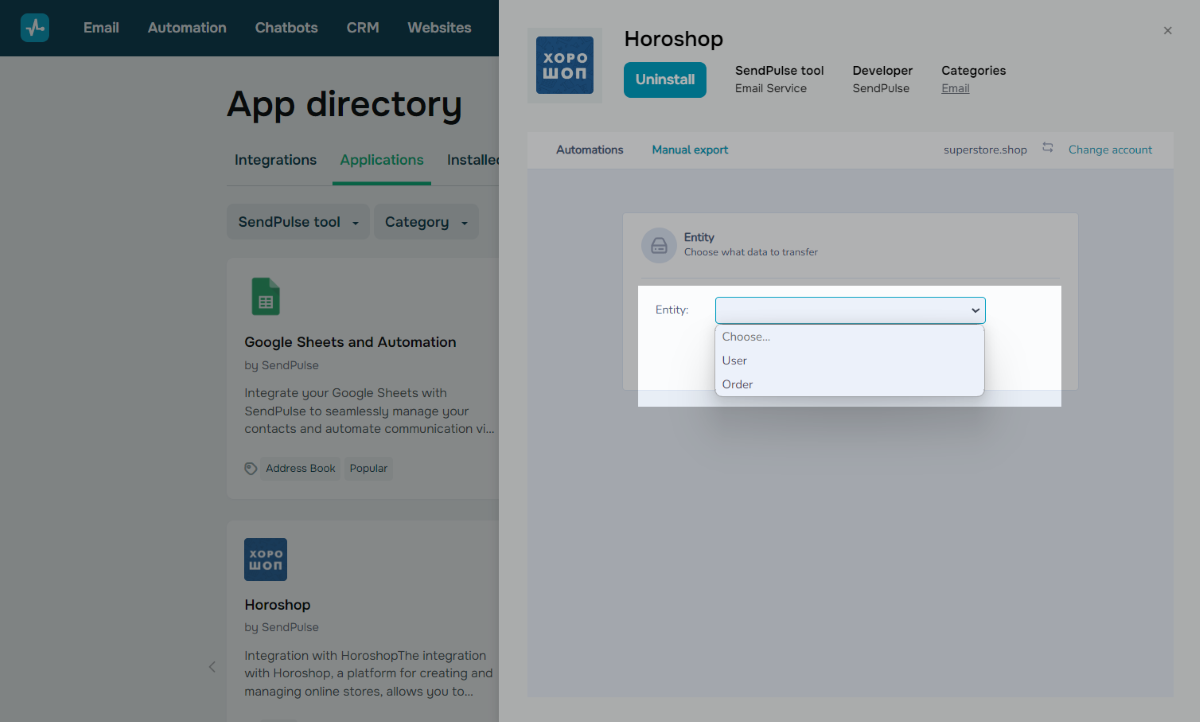Switch to the Automations tab in Horoshop

point(590,150)
